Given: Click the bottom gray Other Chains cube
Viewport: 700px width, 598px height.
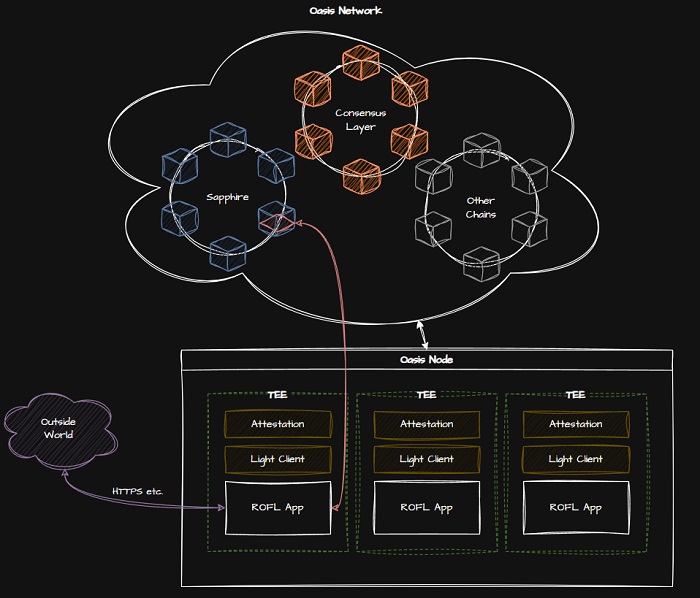Looking at the screenshot, I should coord(482,264).
